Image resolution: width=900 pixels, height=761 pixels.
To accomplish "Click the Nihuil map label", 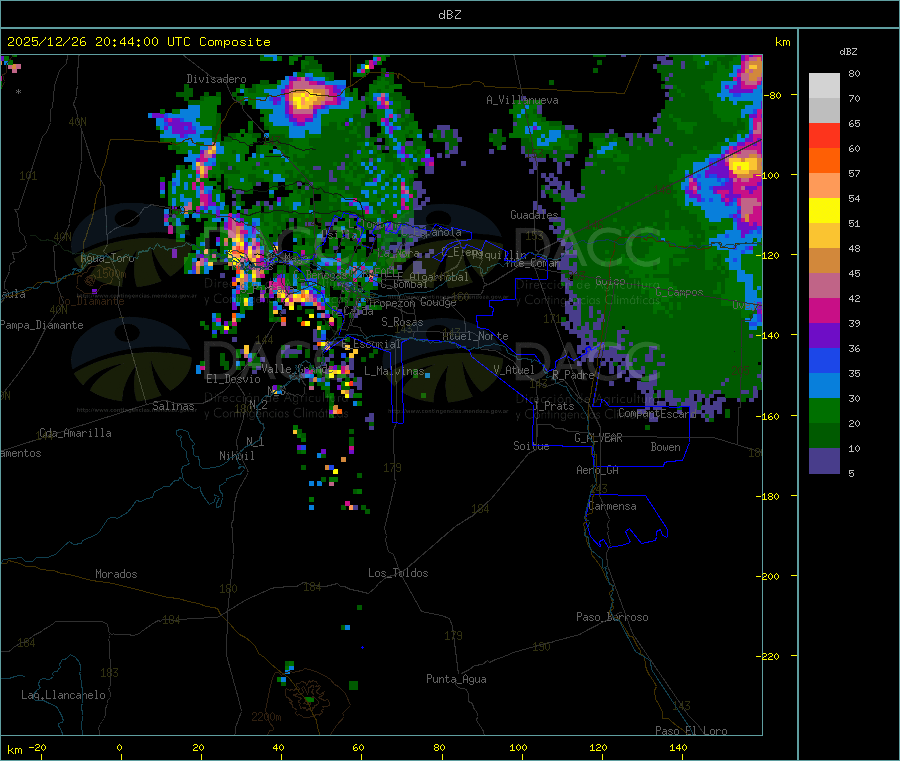I will pos(236,456).
